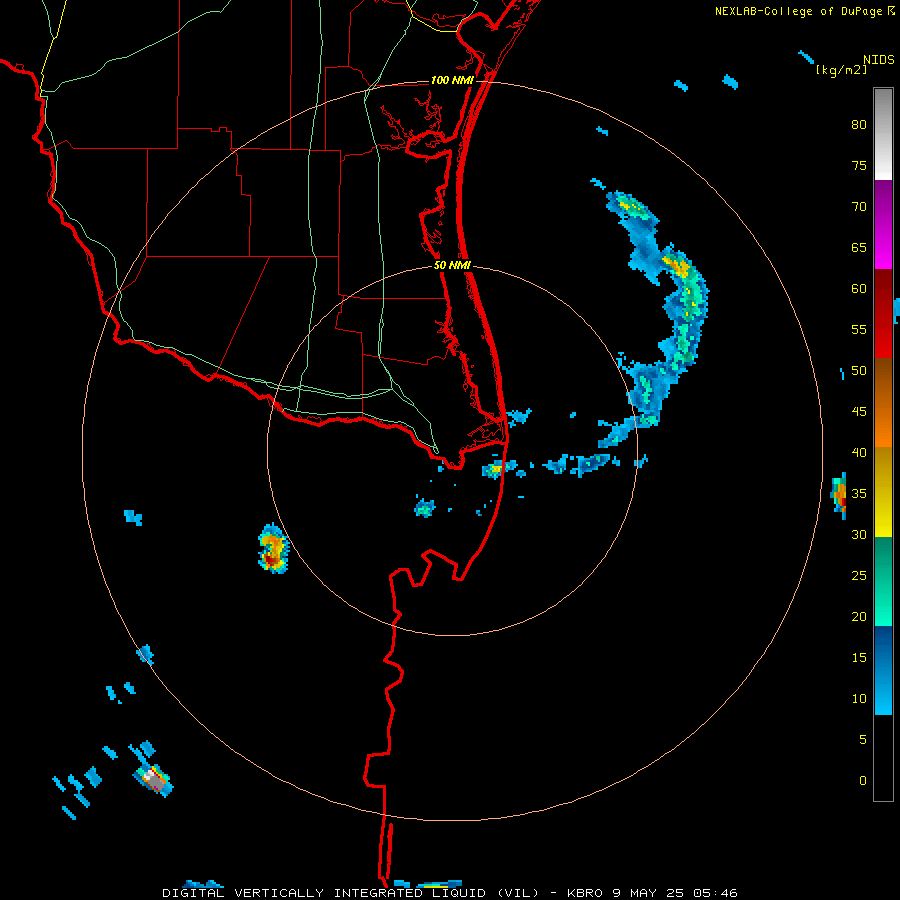Click the DIGITAL VERTICALLY INTEGRATED LIQUID (VIL) caption

[350, 893]
